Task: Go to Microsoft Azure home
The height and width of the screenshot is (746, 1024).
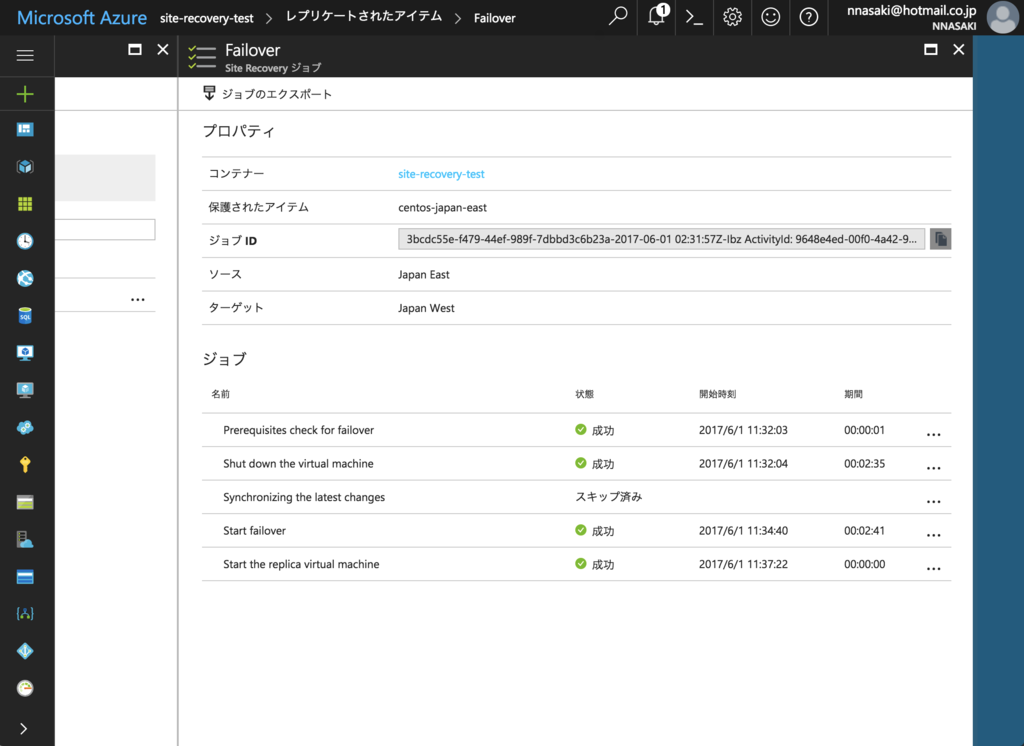Action: [82, 18]
